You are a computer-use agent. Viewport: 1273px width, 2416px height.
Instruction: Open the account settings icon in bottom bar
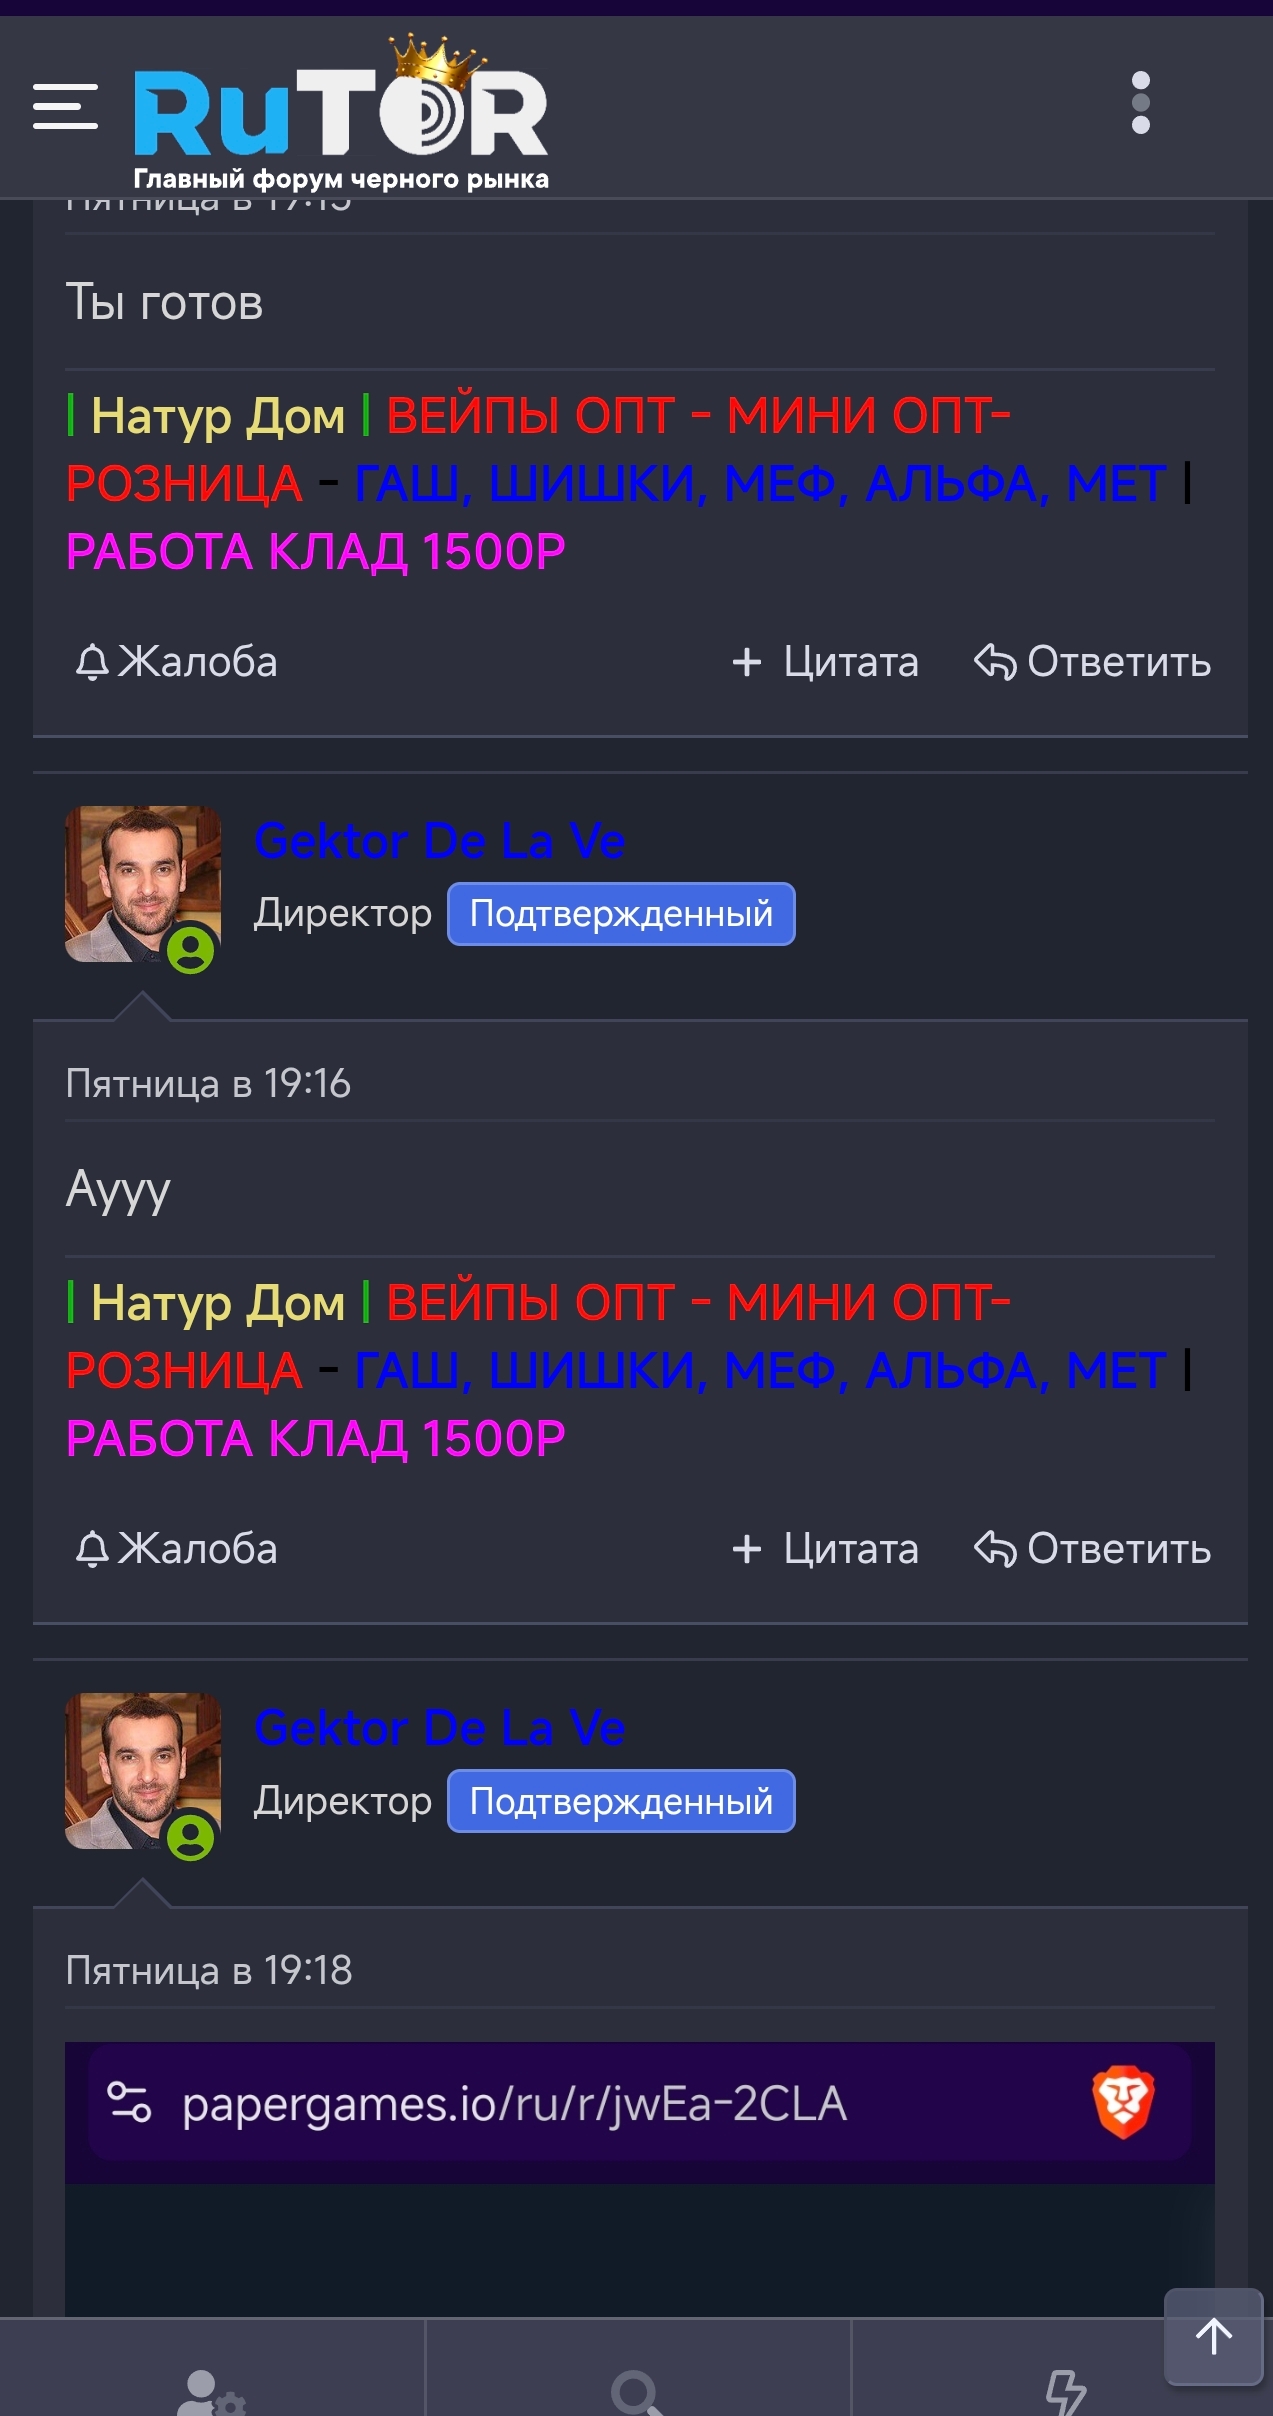point(211,2393)
